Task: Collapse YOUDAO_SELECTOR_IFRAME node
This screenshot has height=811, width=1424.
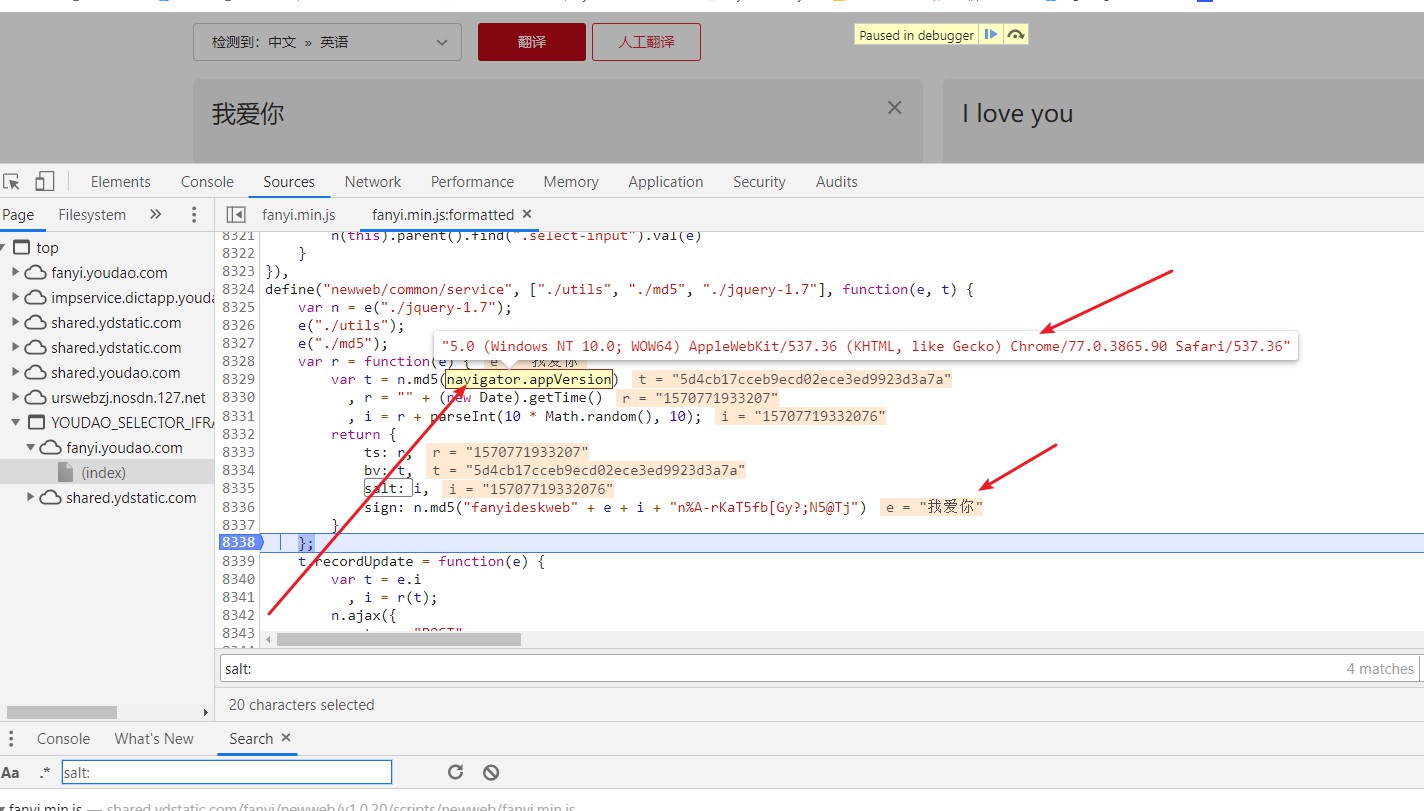Action: [16, 423]
